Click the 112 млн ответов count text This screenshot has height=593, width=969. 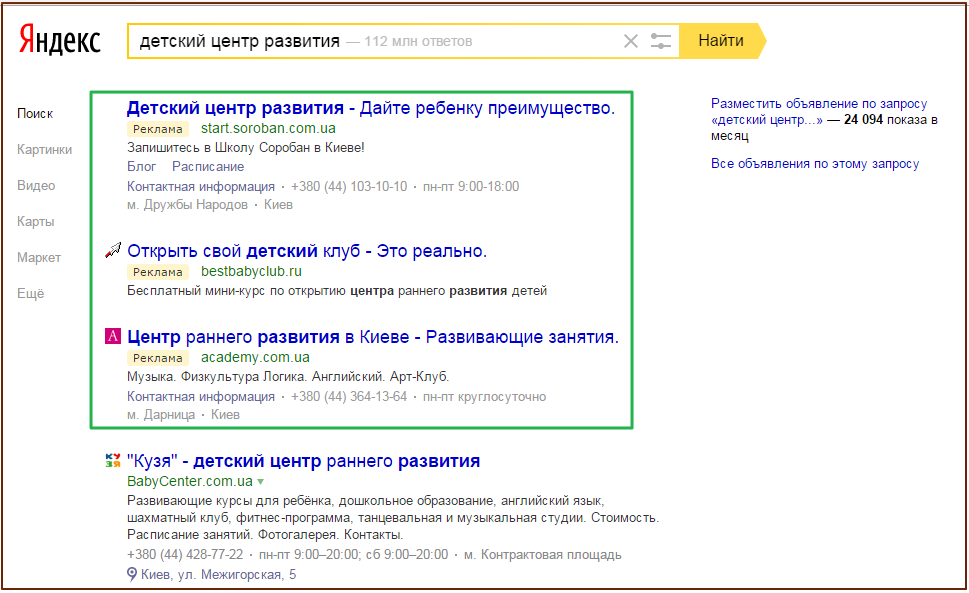click(418, 41)
